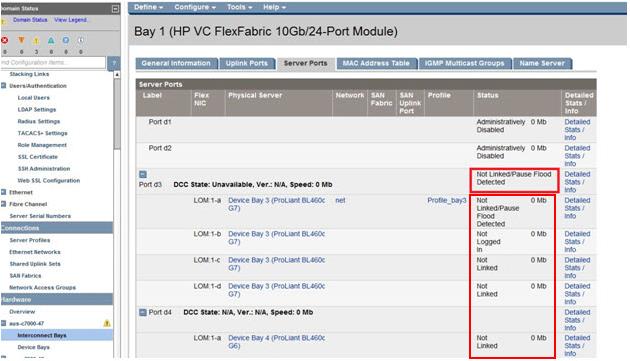Click the grey informational status icon

coord(81,40)
